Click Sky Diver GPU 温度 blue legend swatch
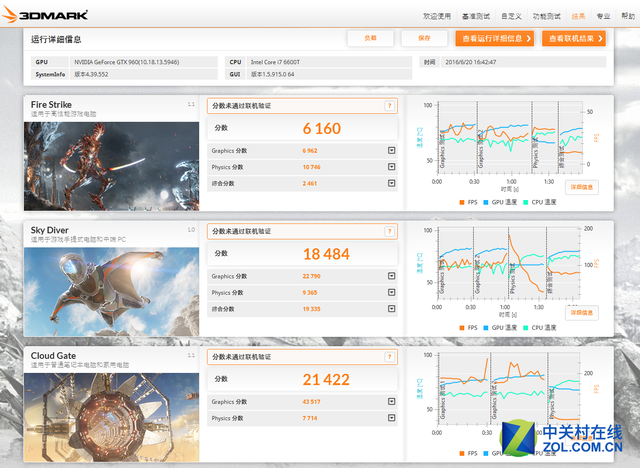 tap(486, 328)
